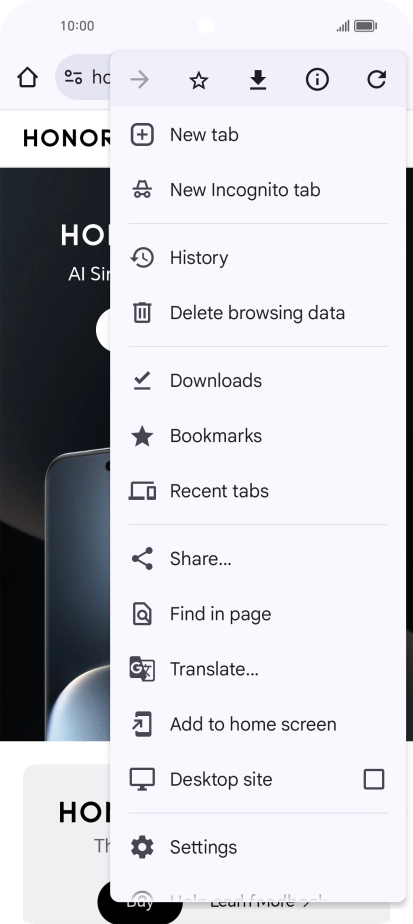
Task: Choose Share... option
Action: click(x=258, y=559)
